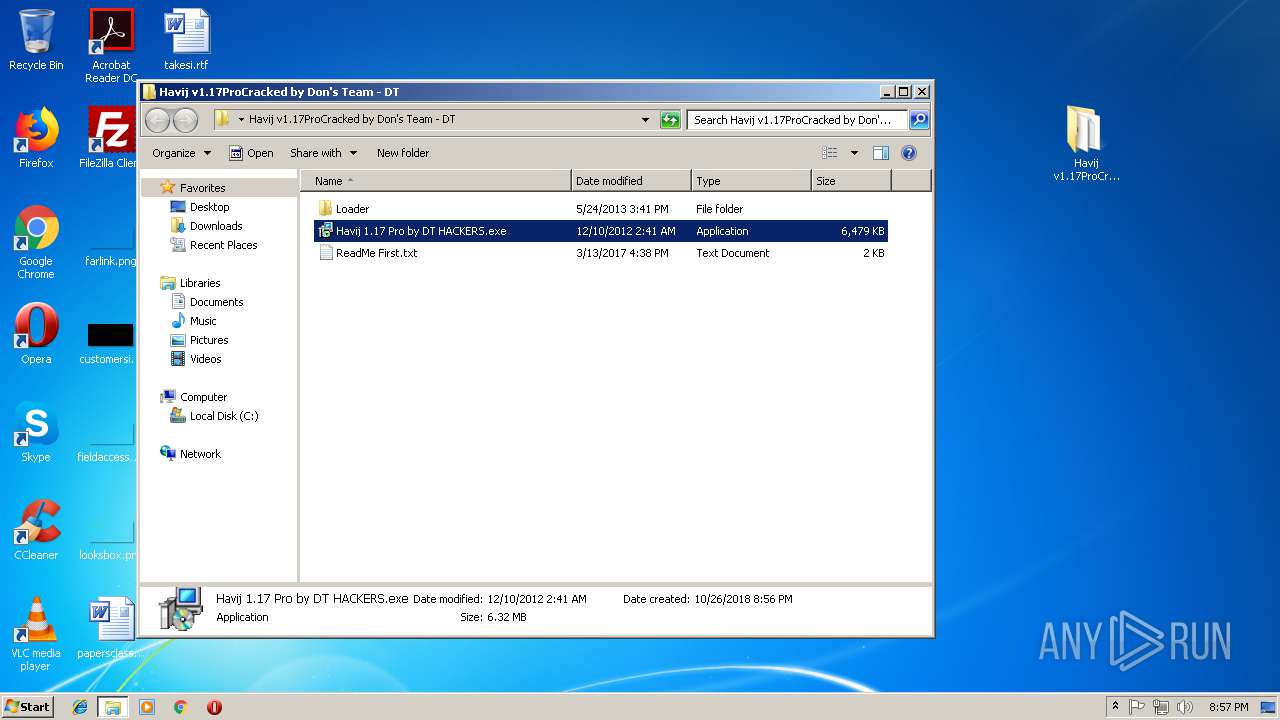Click the network tray icon
Image resolution: width=1280 pixels, height=720 pixels.
pyautogui.click(x=1161, y=707)
